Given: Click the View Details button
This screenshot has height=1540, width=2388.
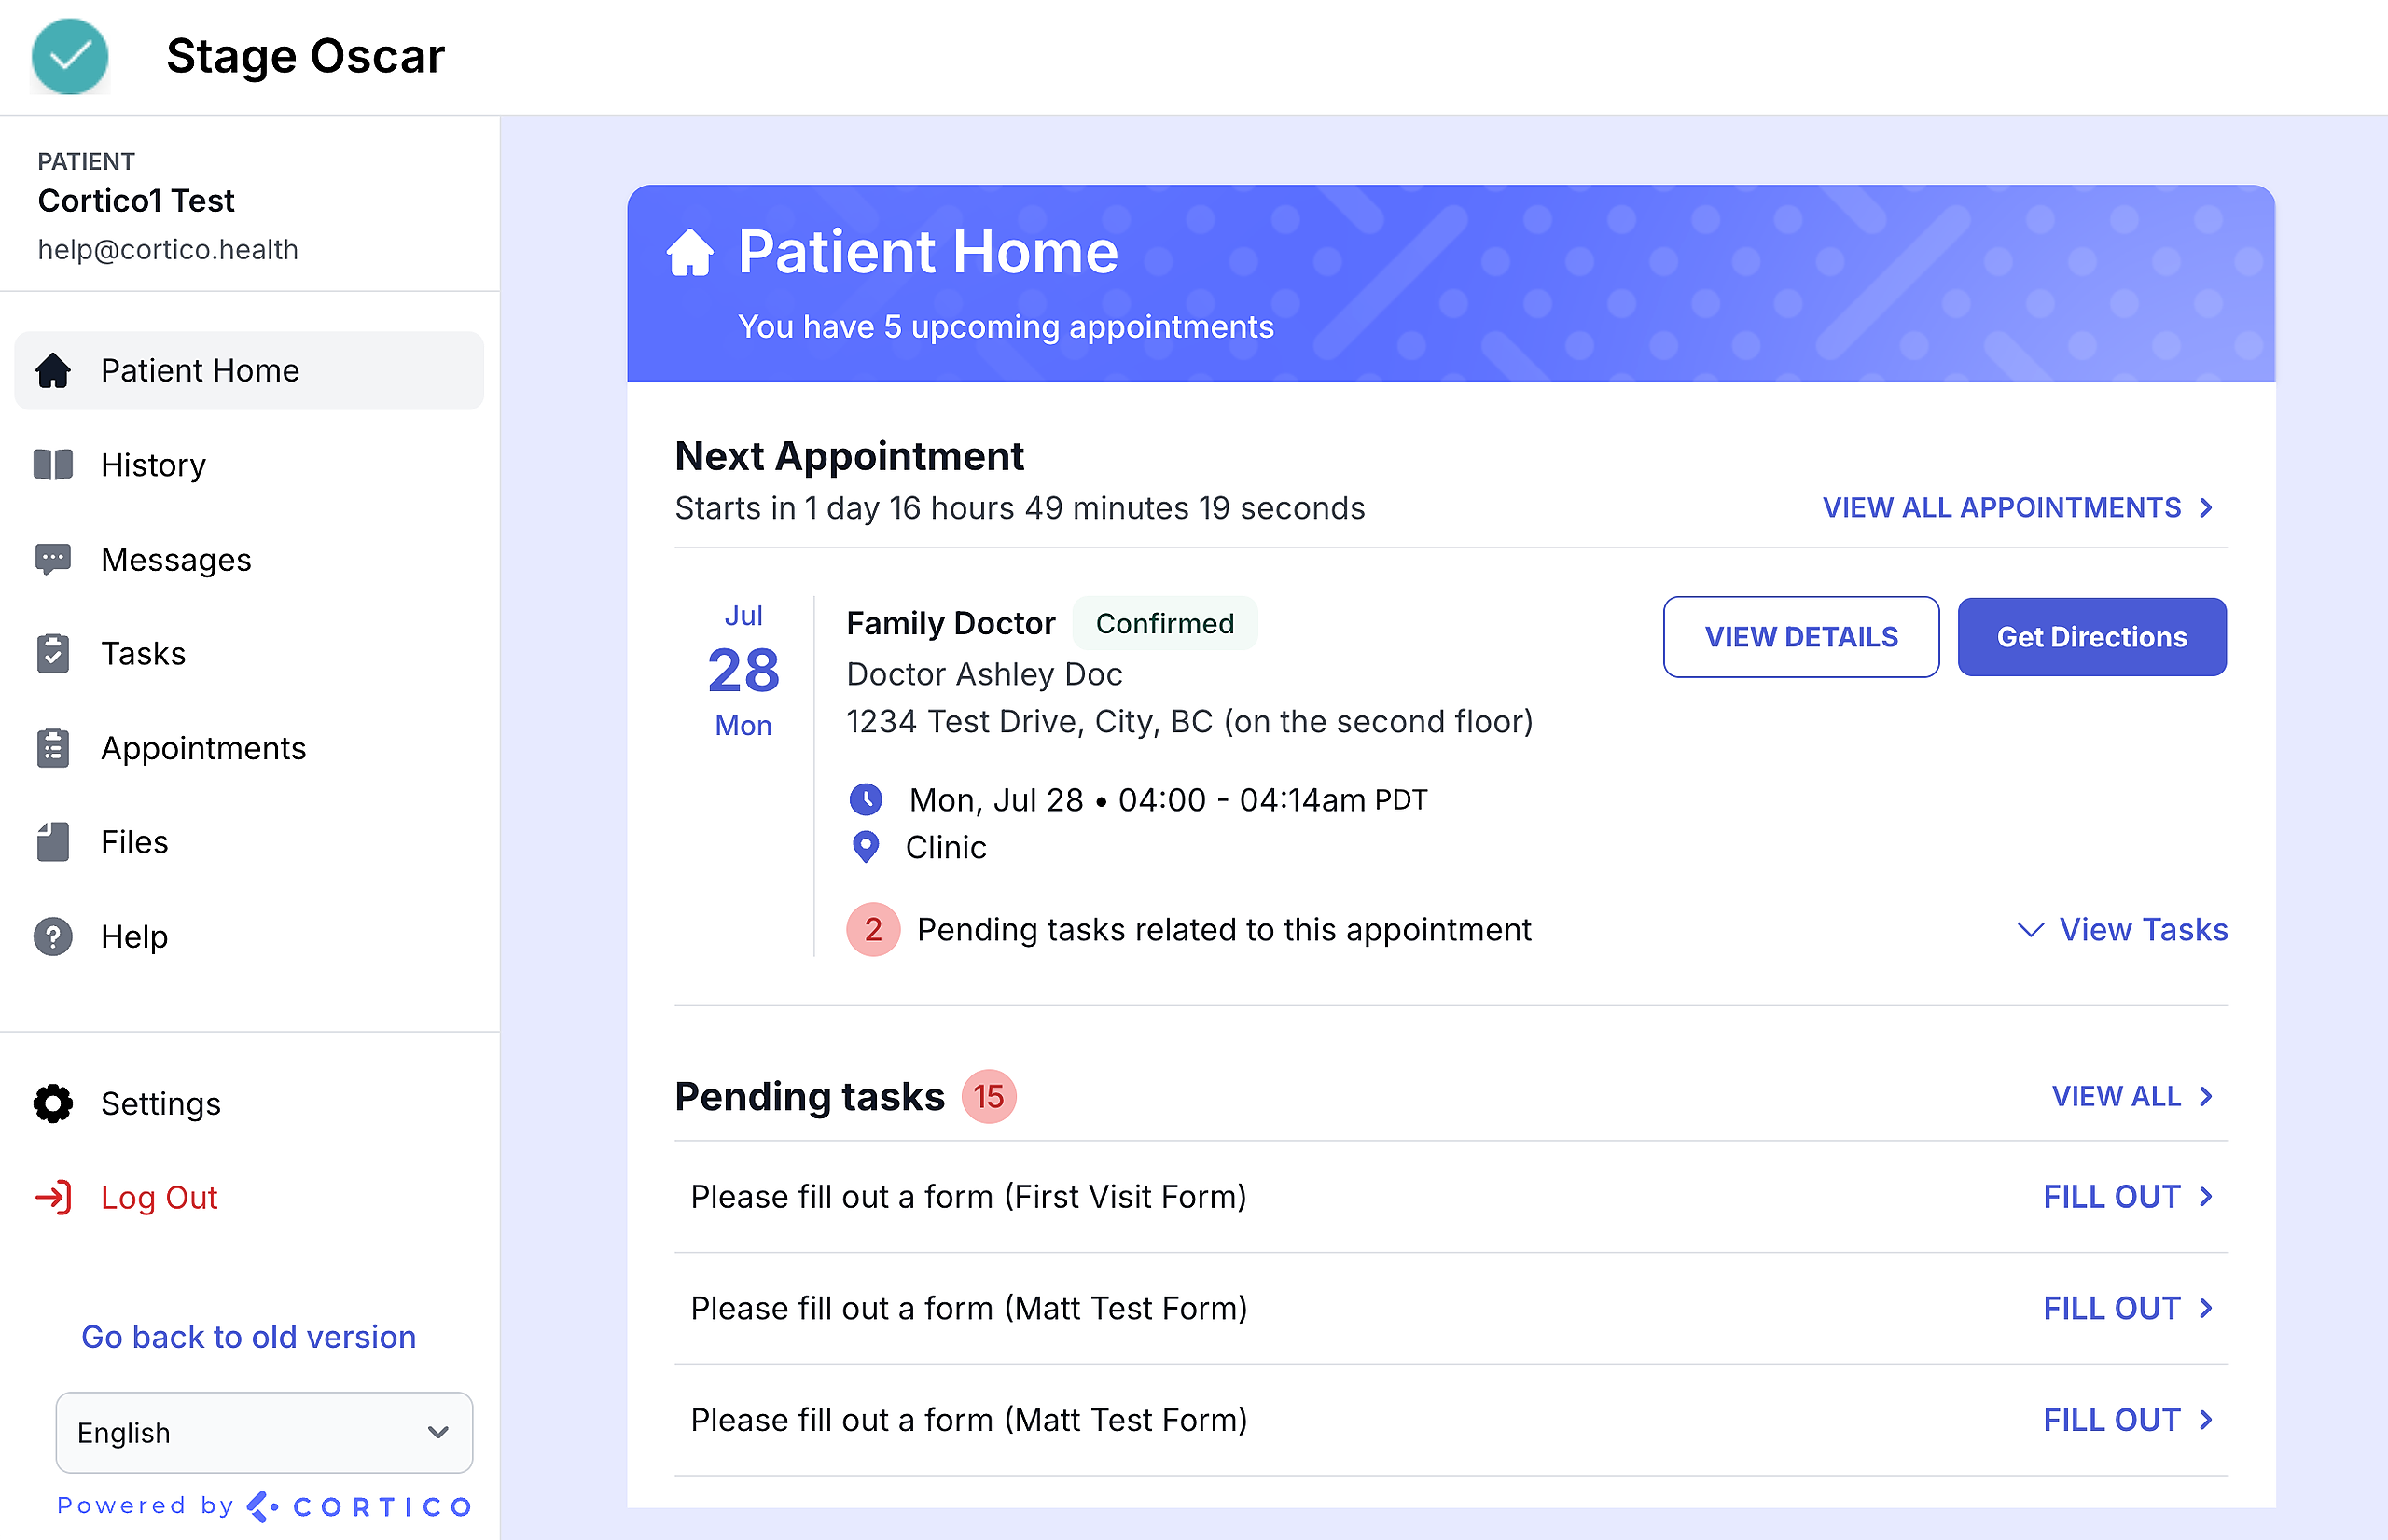Looking at the screenshot, I should [x=1800, y=637].
